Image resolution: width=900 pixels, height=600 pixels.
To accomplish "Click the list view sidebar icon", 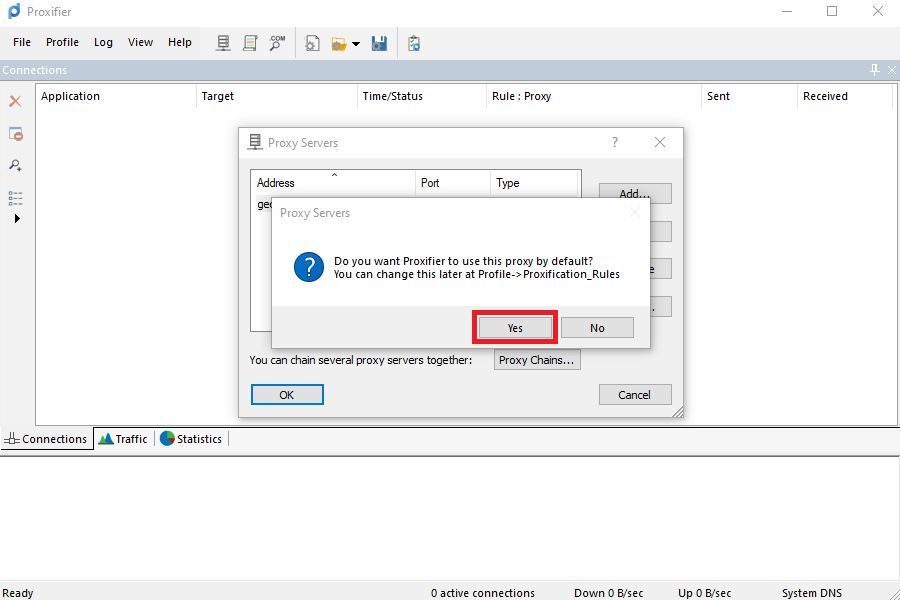I will coord(15,198).
